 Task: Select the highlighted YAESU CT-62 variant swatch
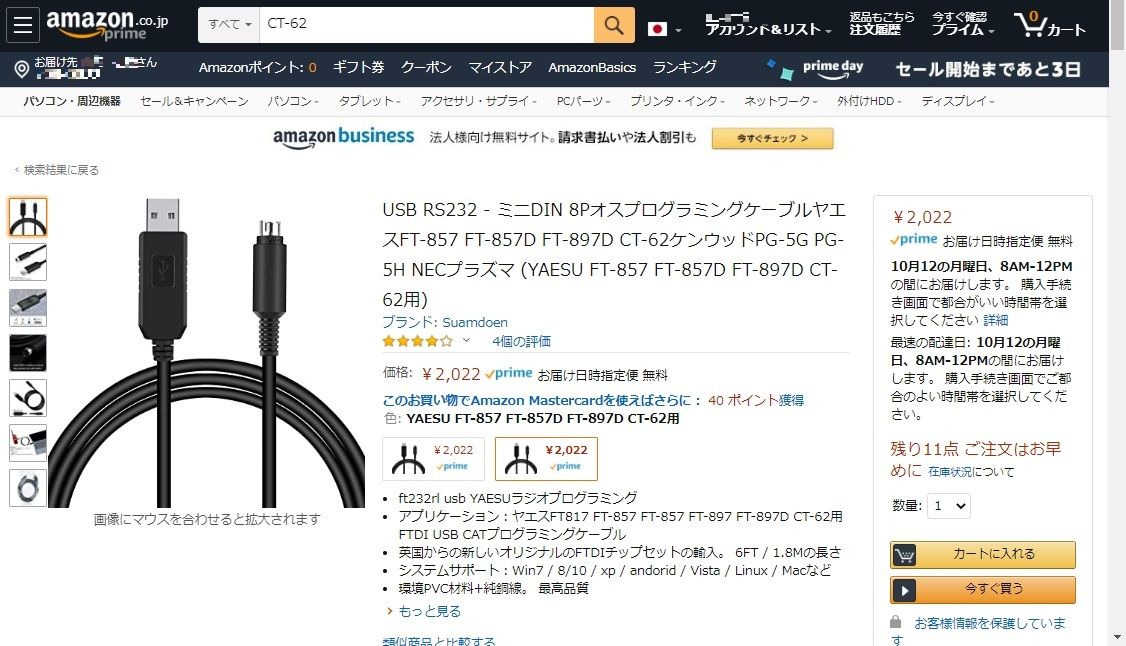coord(546,459)
